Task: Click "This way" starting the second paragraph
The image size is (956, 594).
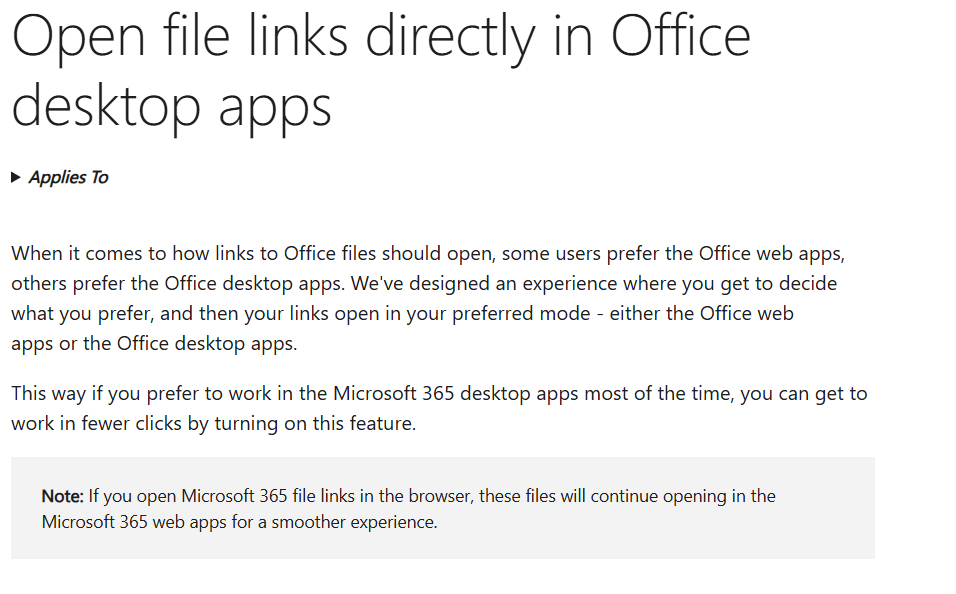Action: (x=46, y=393)
